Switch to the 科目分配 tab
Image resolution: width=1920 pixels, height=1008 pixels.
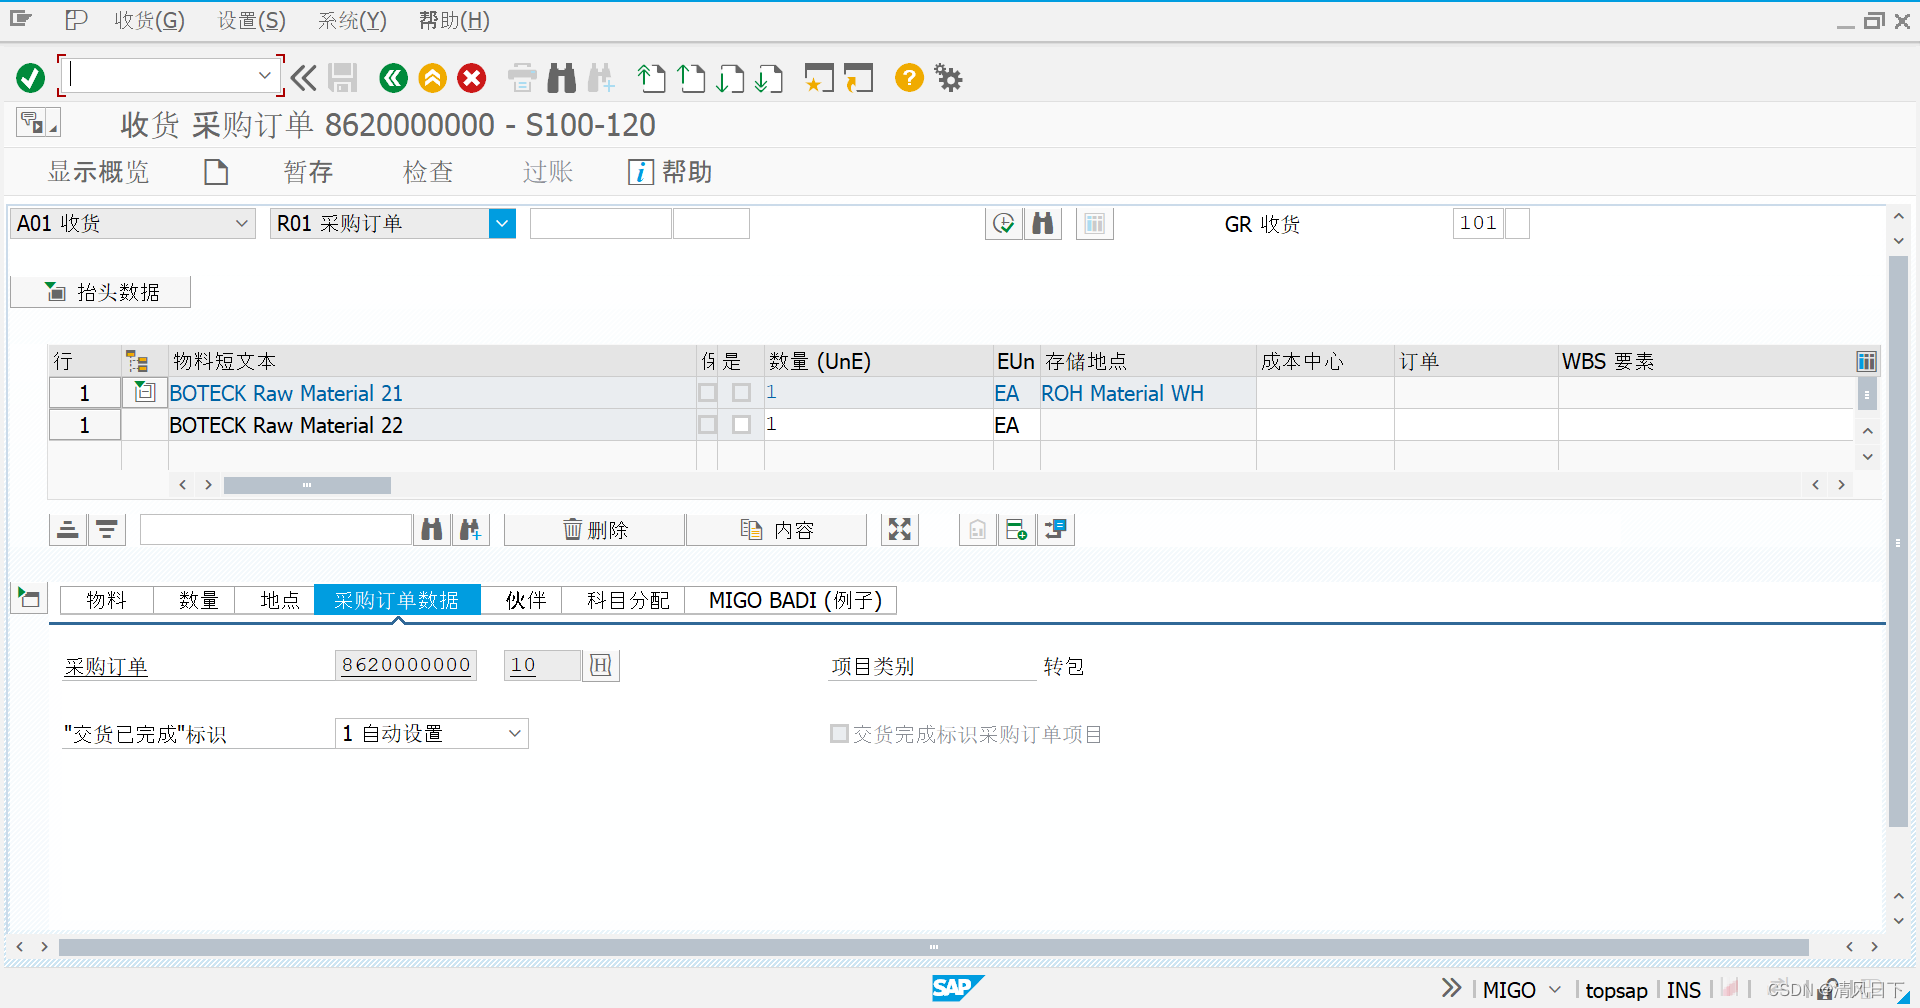tap(628, 600)
